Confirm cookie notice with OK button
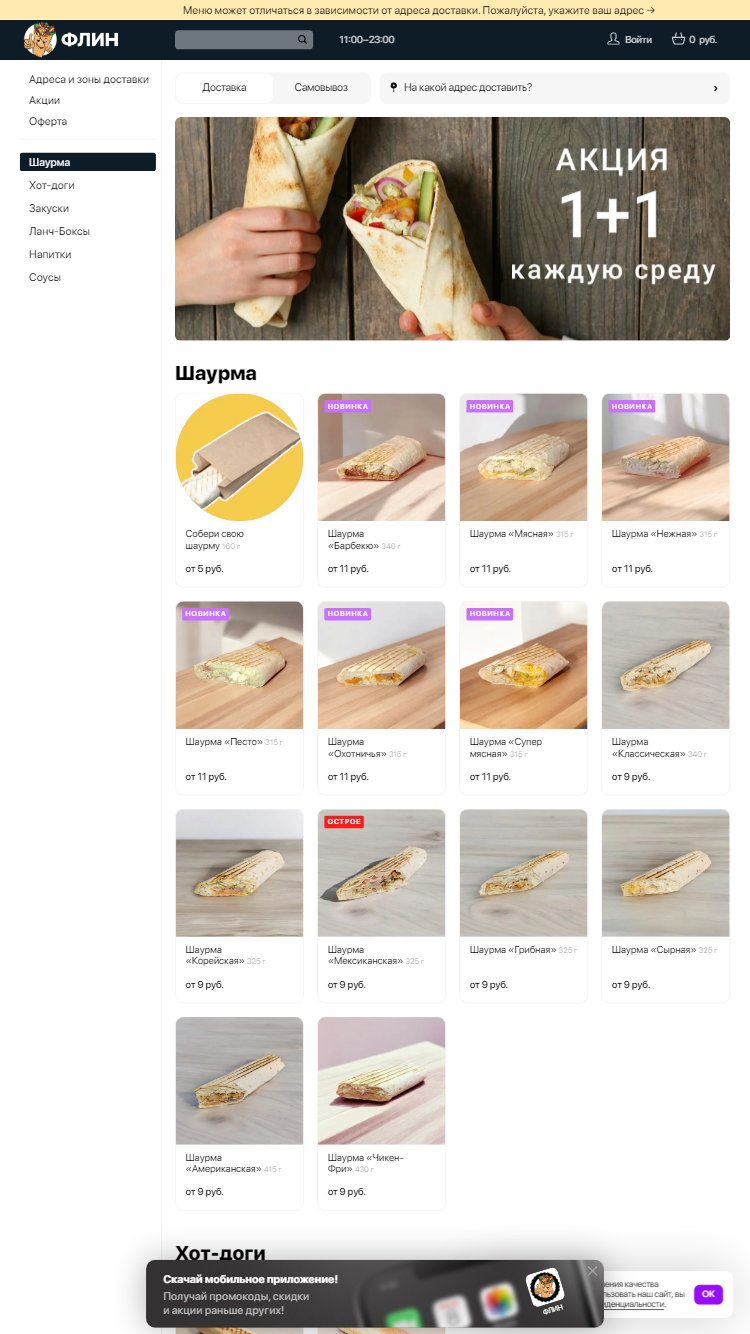The height and width of the screenshot is (1334, 750). pyautogui.click(x=708, y=1294)
